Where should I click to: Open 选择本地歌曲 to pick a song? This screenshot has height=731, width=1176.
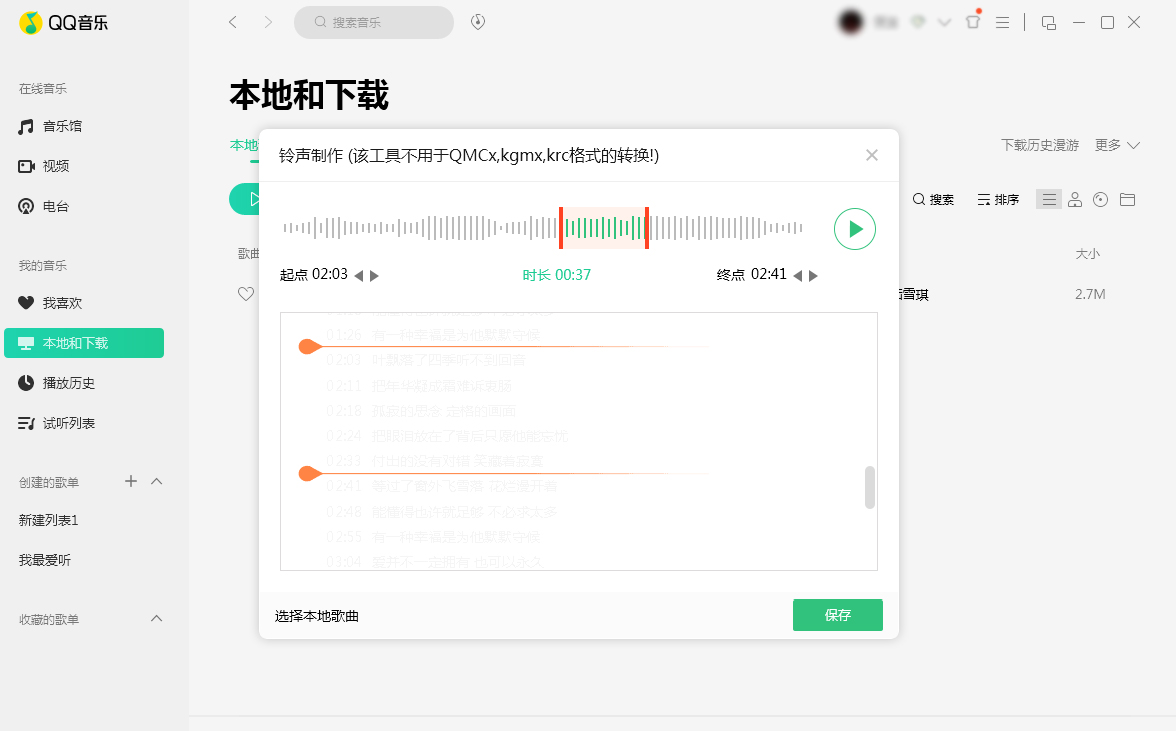click(x=319, y=615)
